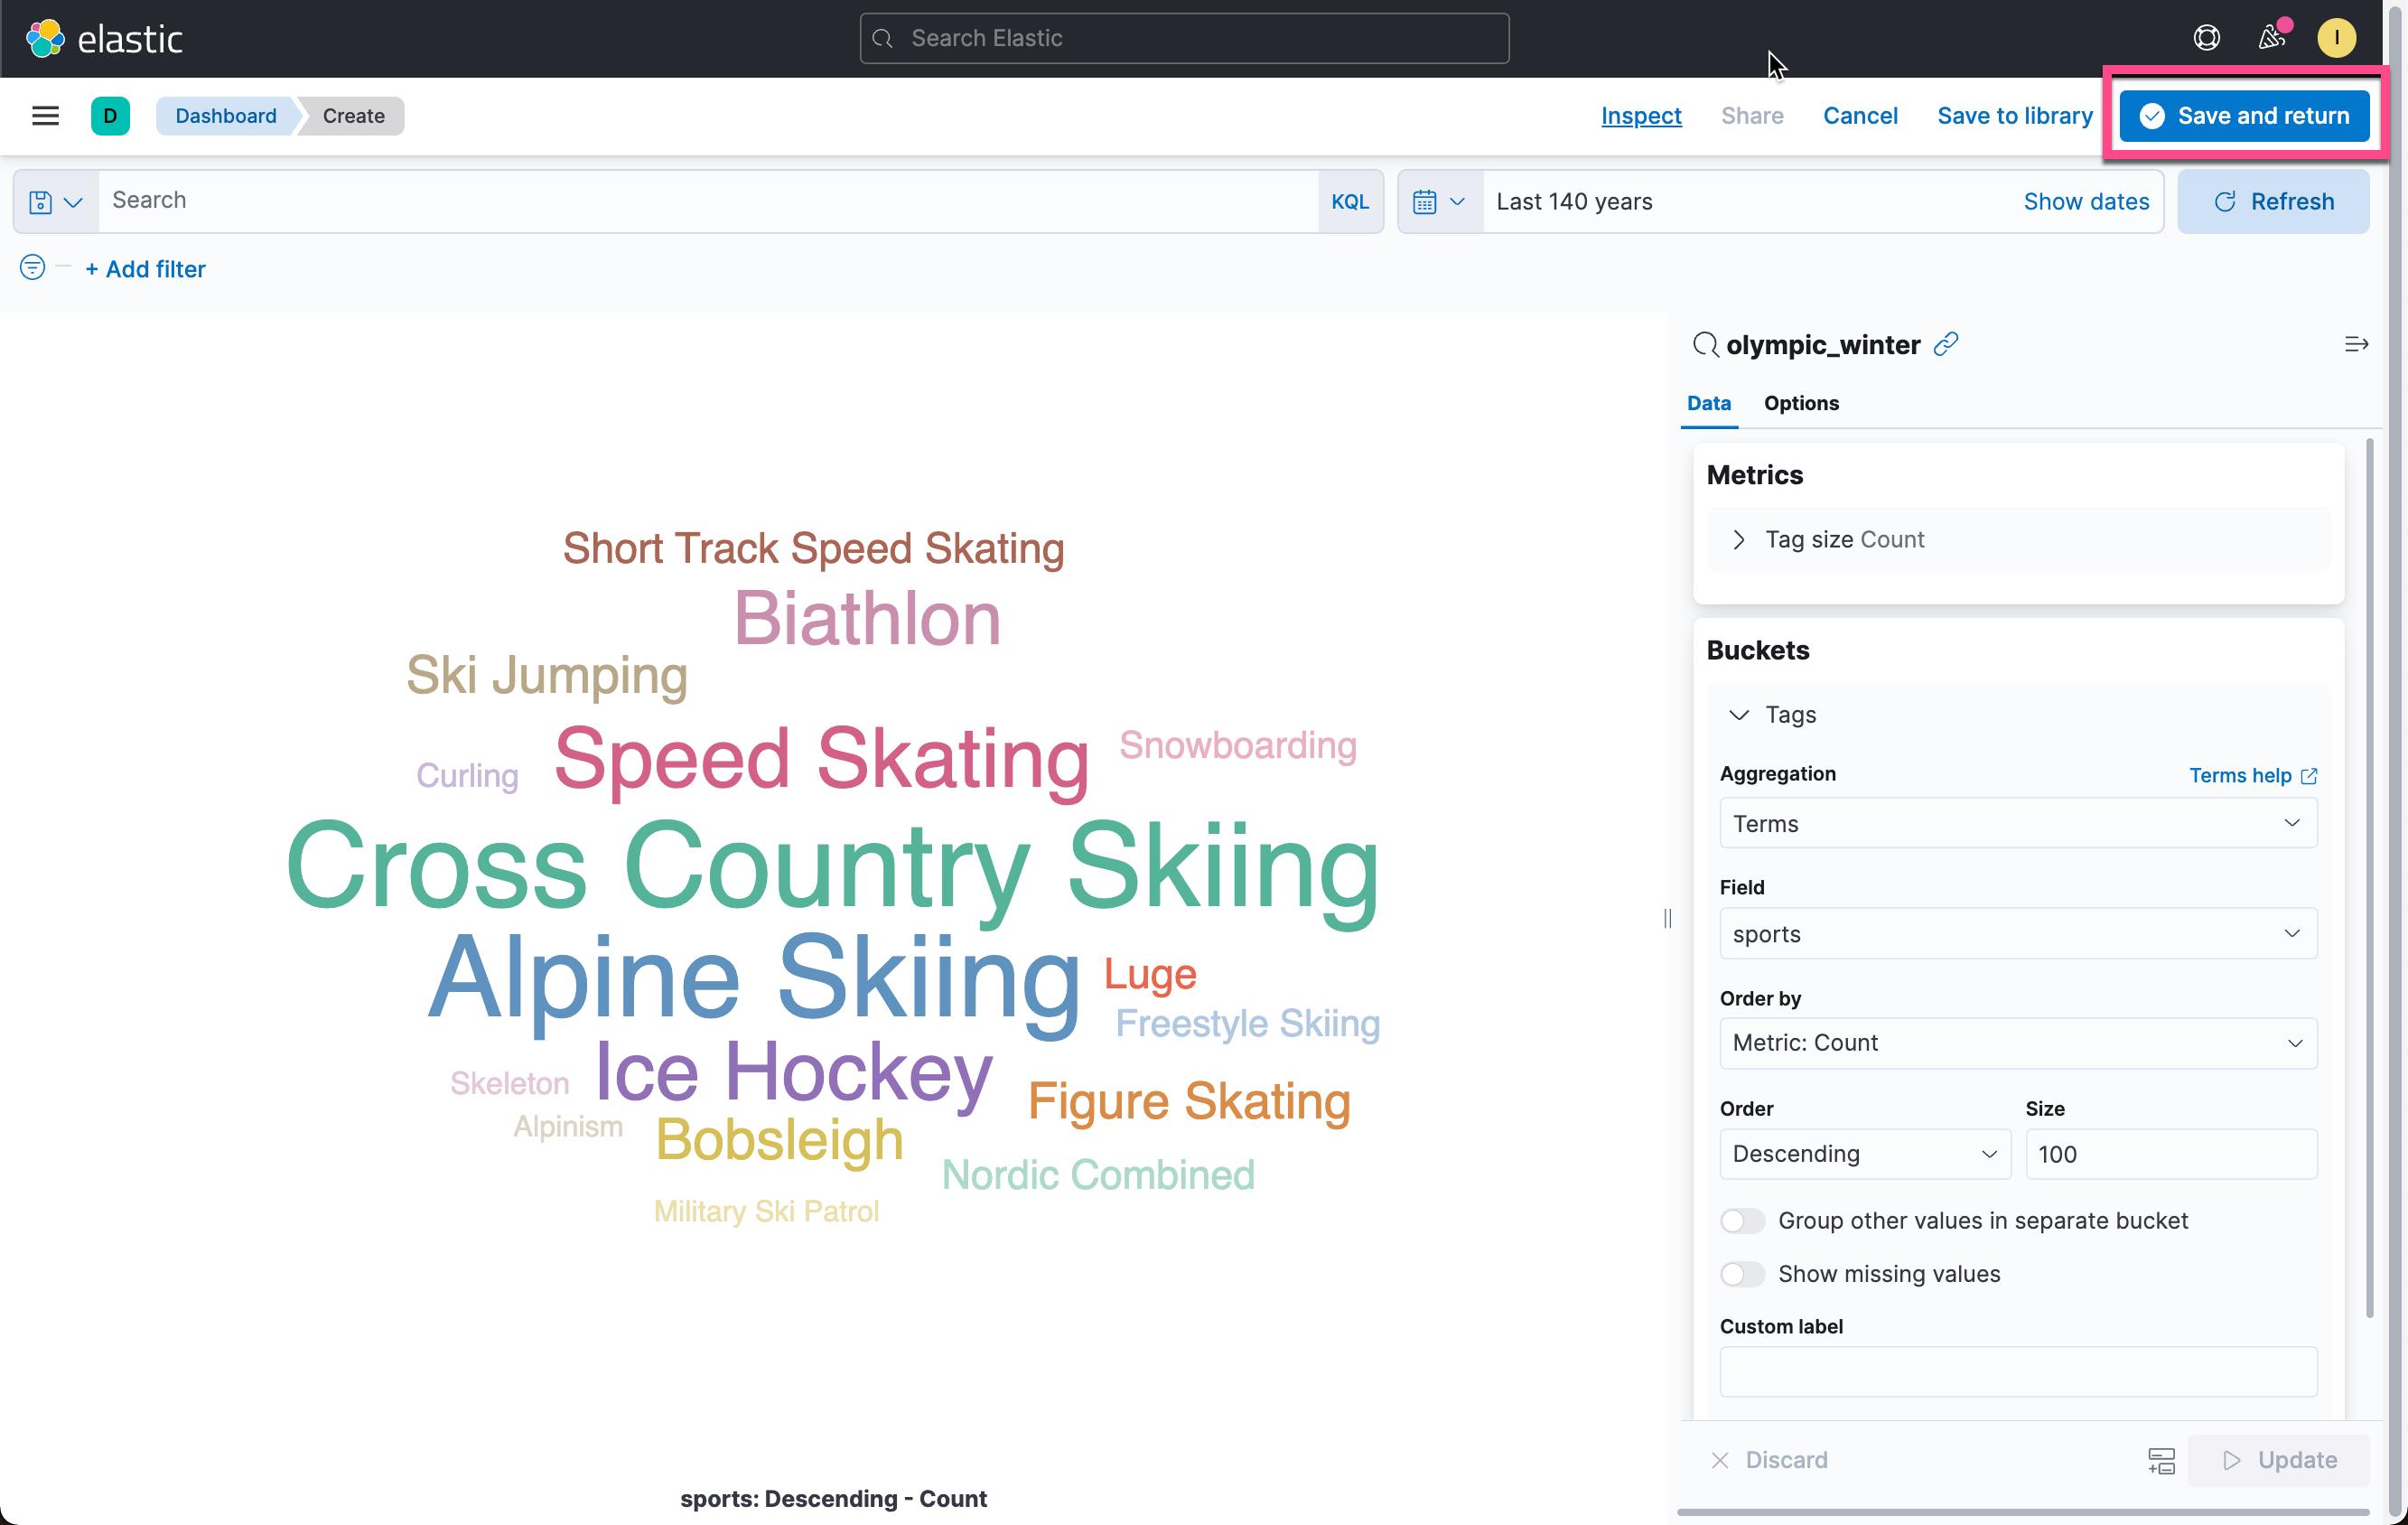2408x1525 pixels.
Task: Open the Order Descending dropdown
Action: 1865,1154
